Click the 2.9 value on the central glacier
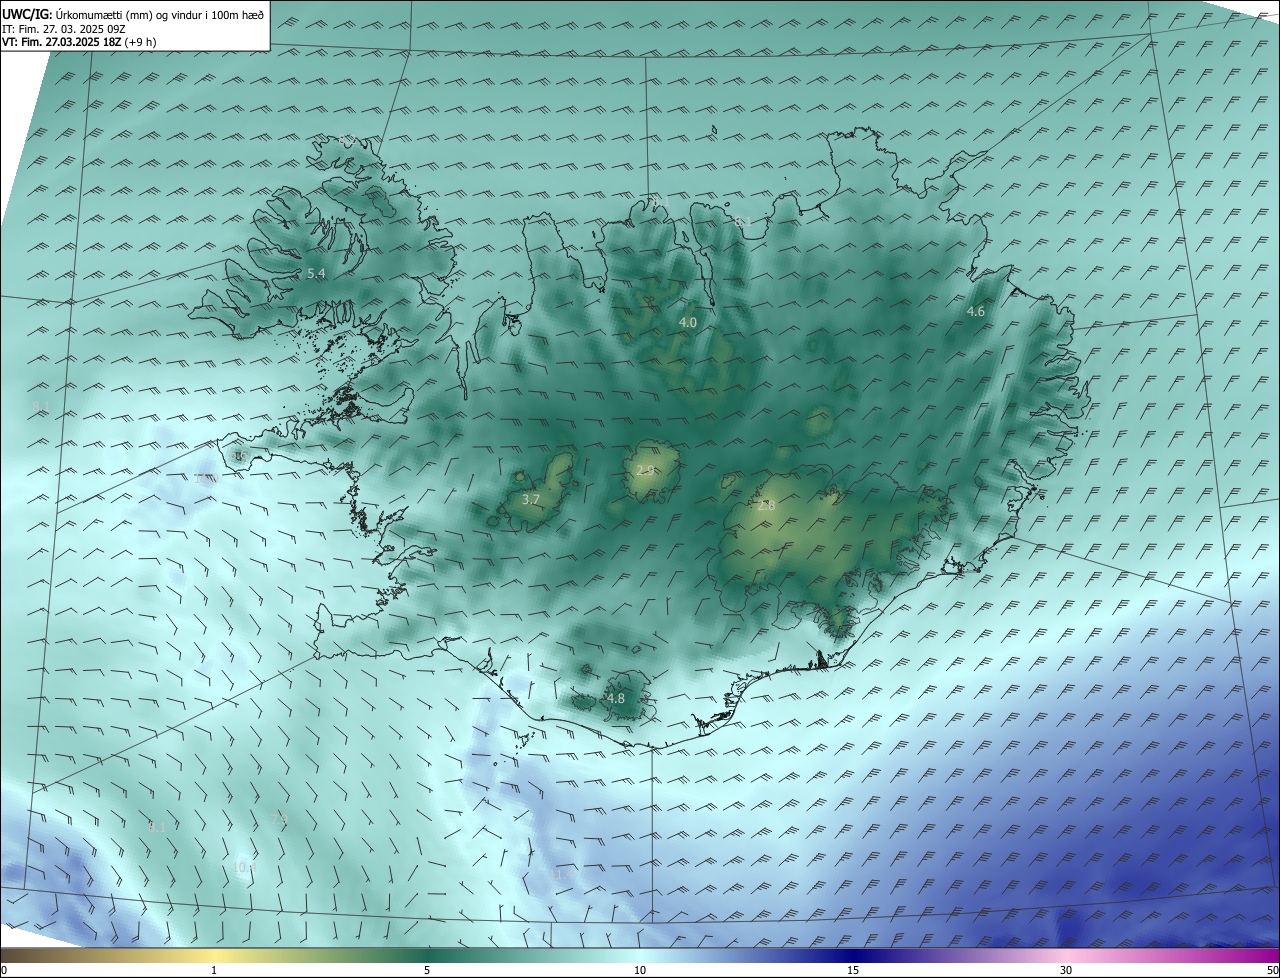The image size is (1280, 978). tap(645, 470)
